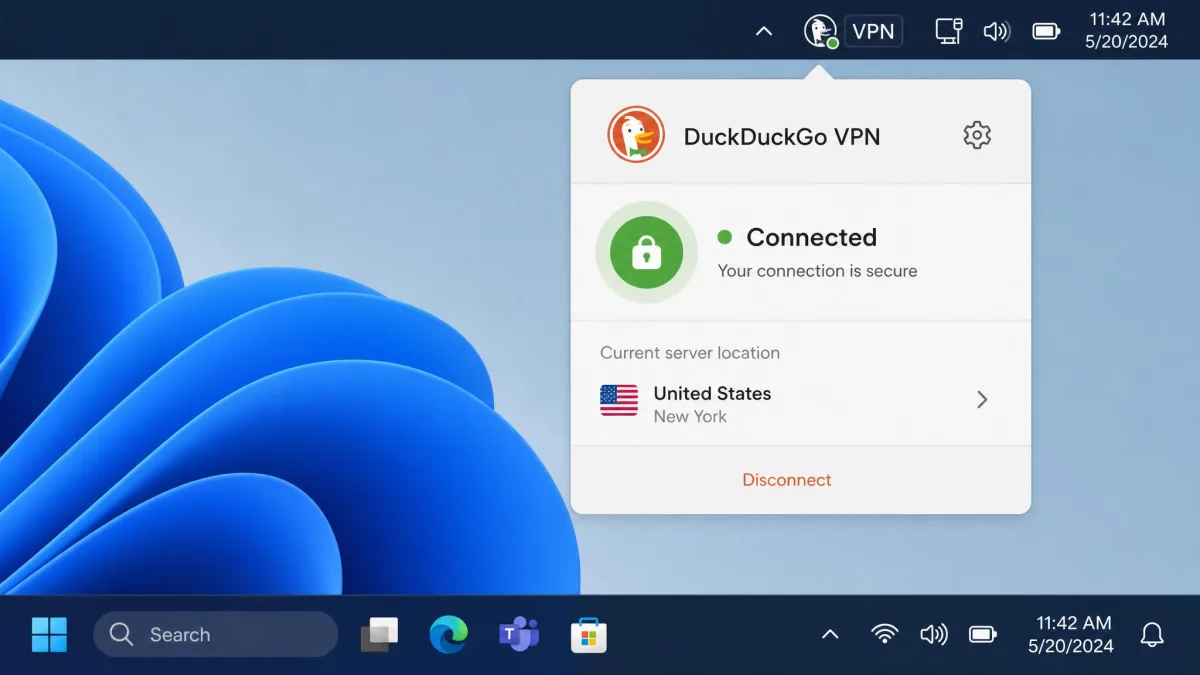Open taskbar clock showing 11:42 AM
The width and height of the screenshot is (1200, 675).
pos(1071,634)
